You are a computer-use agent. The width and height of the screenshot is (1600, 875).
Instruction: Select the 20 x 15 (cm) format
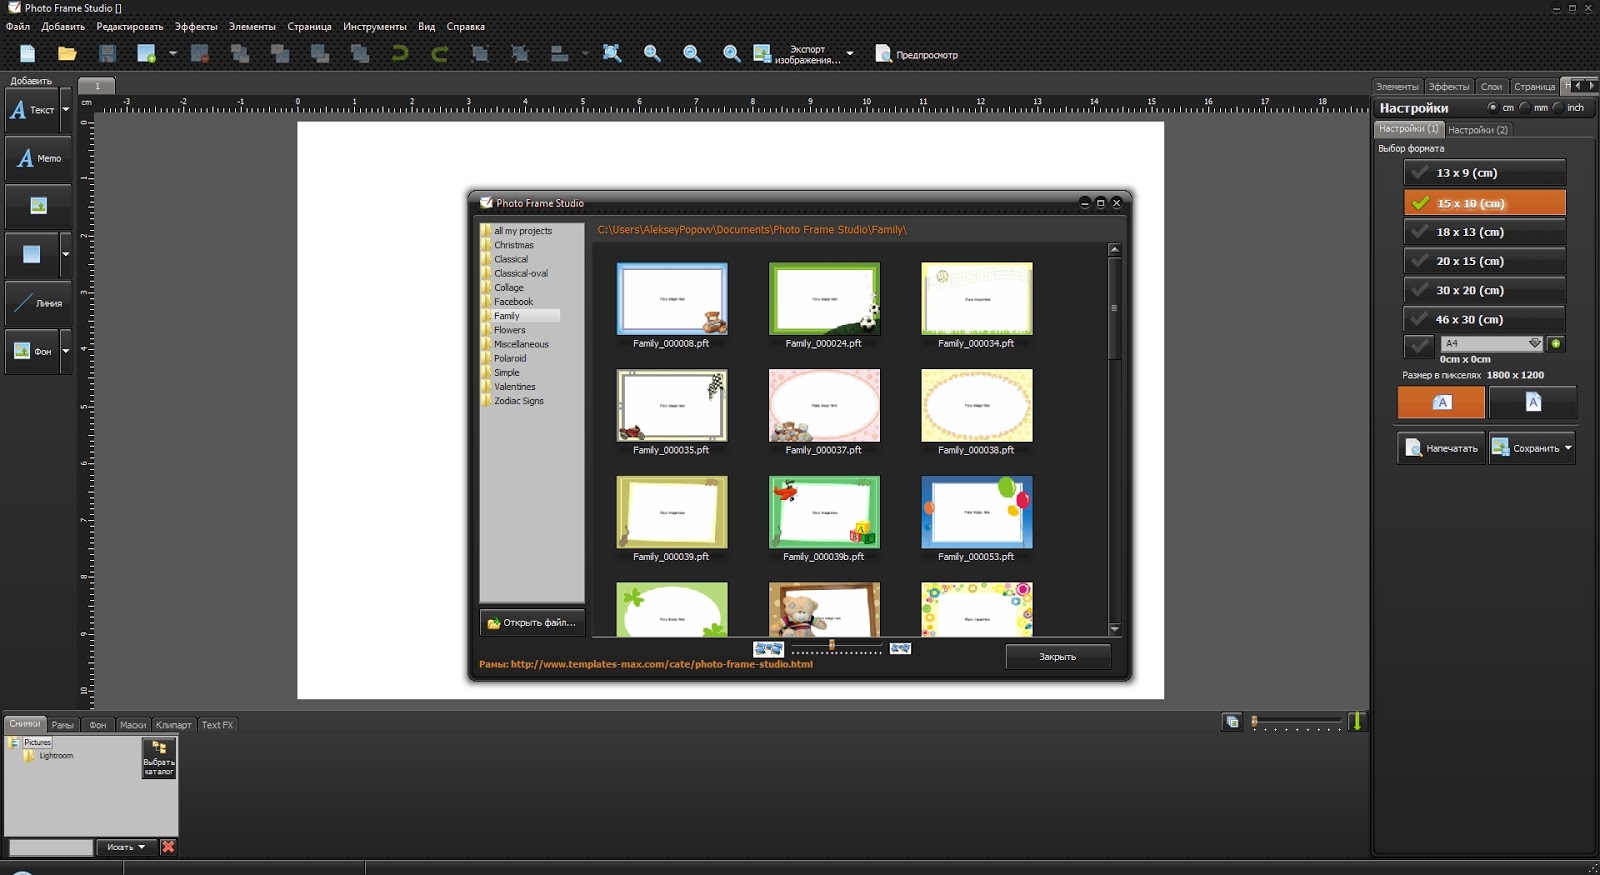tap(1485, 261)
